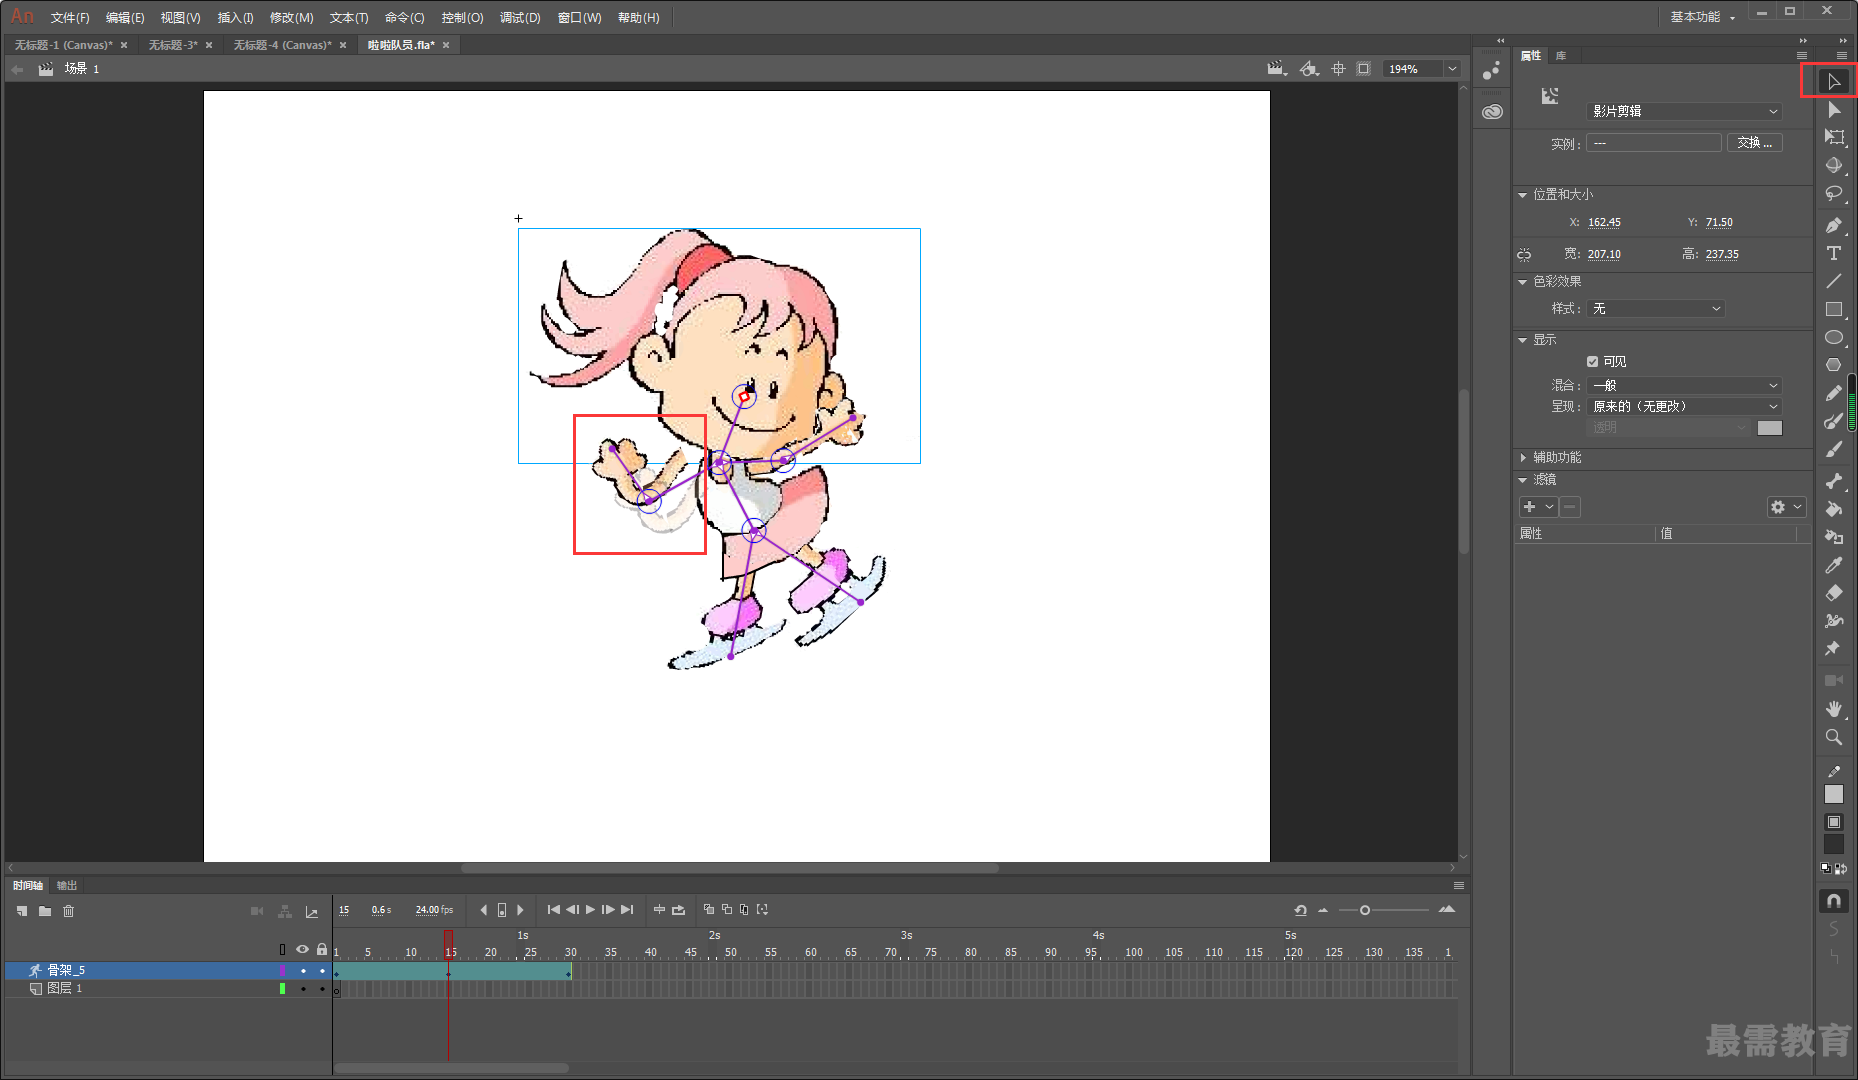Expand the 辅助功能 section
This screenshot has height=1080, width=1858.
1523,458
